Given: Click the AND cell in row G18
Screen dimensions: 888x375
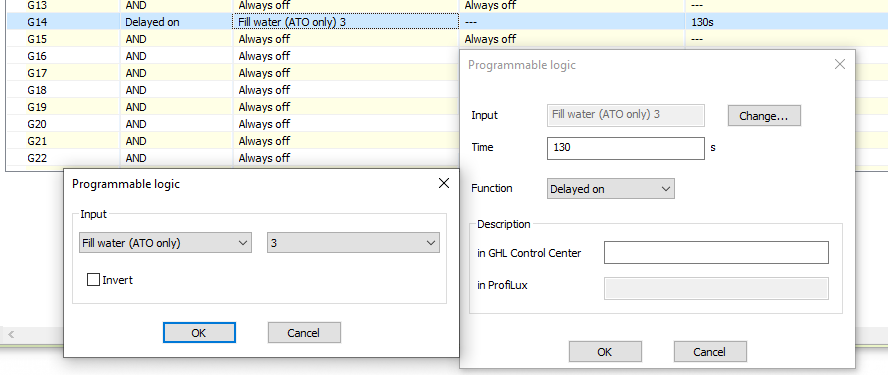Looking at the screenshot, I should point(176,90).
